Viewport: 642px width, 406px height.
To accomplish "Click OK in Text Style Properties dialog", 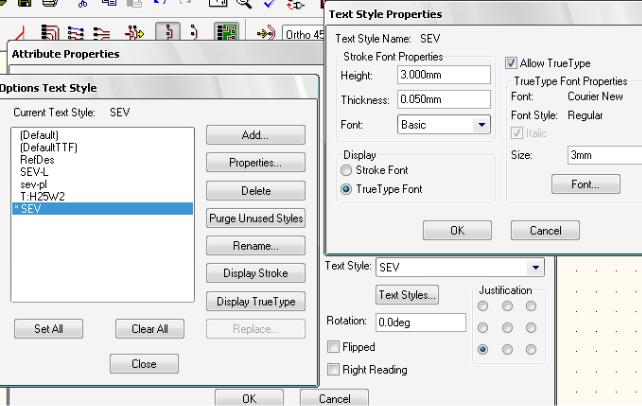I will click(457, 230).
